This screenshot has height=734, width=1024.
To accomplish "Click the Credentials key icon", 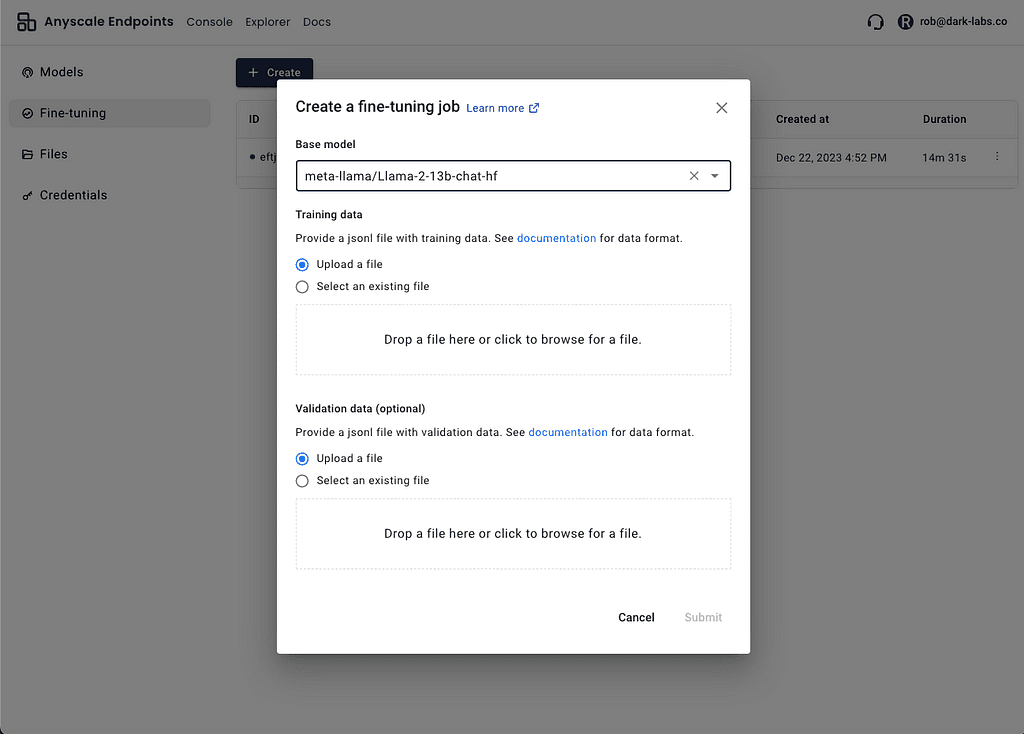I will click(x=27, y=196).
